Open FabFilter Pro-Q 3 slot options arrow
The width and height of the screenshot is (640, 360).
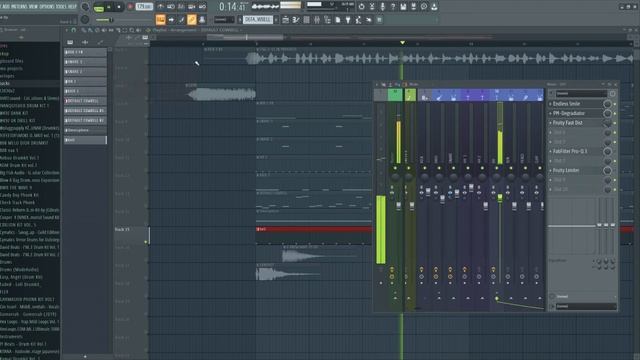[x=550, y=151]
